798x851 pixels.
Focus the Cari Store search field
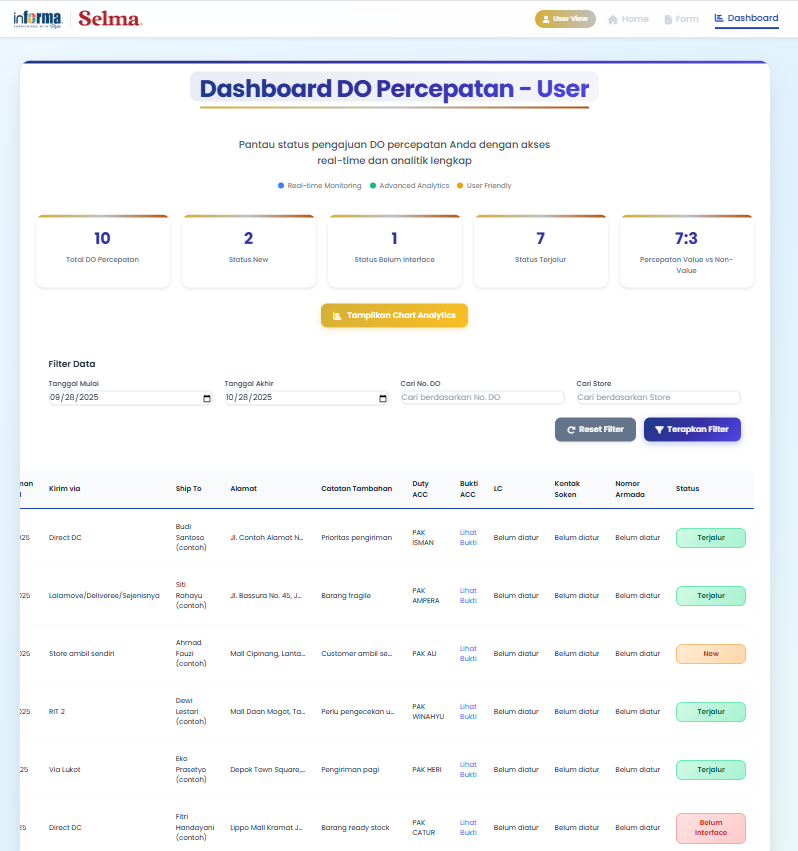(x=658, y=397)
